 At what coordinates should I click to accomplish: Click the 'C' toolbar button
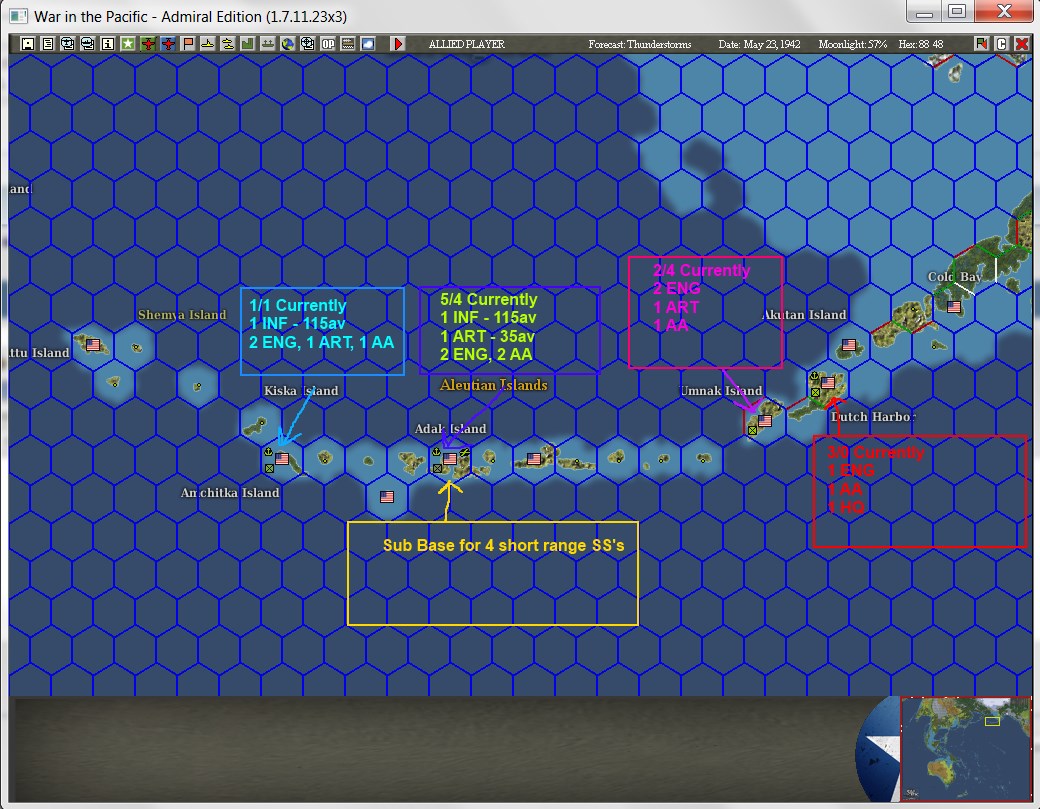1002,44
